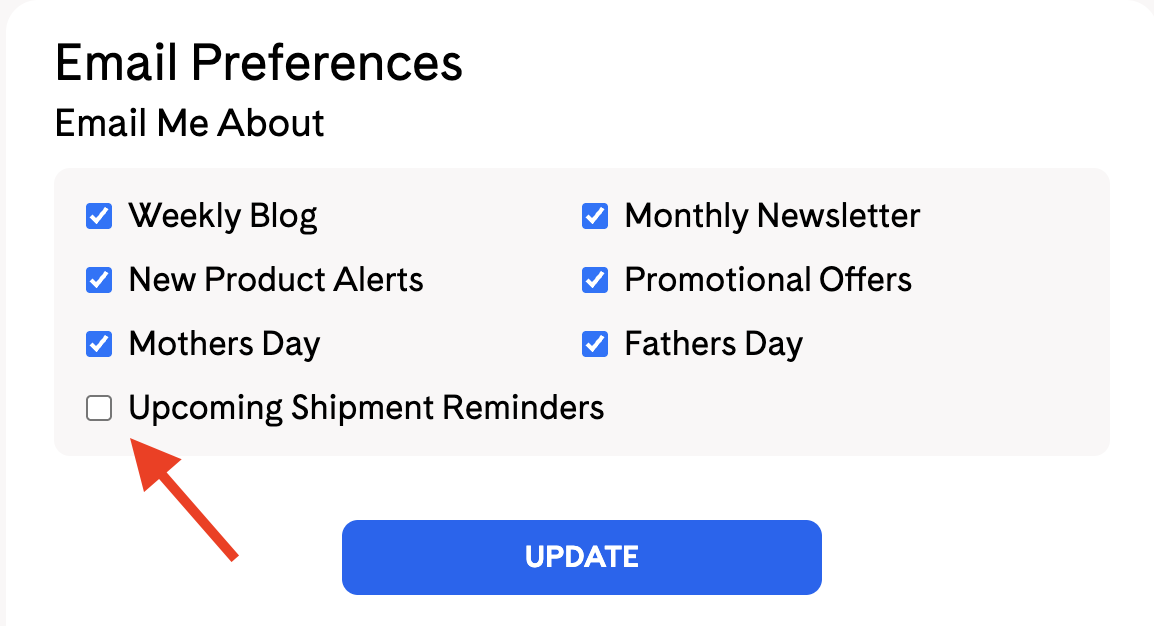The width and height of the screenshot is (1154, 626).
Task: Click the Email Me About subheading
Action: point(189,124)
